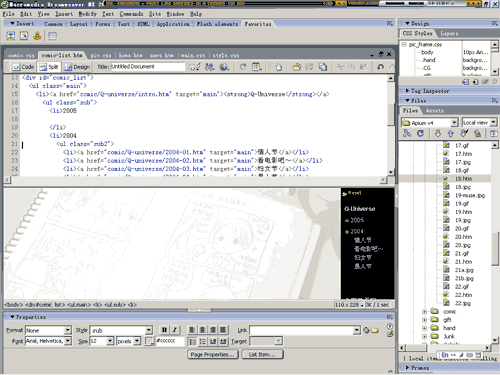Click the List Item button
This screenshot has height=375, width=500.
coord(262,354)
